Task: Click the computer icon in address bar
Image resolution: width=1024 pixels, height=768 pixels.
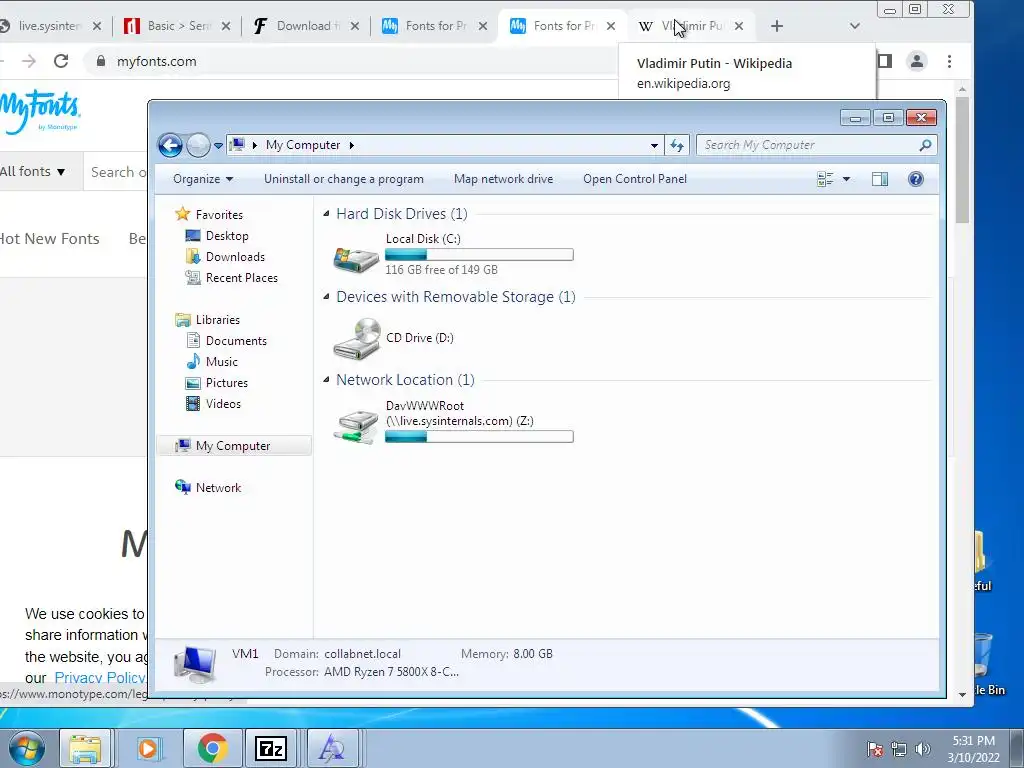Action: [238, 144]
